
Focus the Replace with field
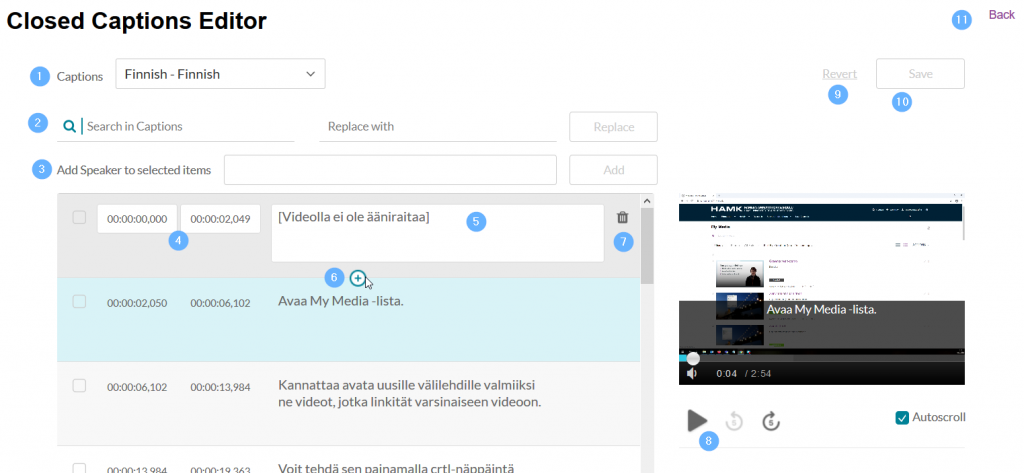click(x=438, y=126)
